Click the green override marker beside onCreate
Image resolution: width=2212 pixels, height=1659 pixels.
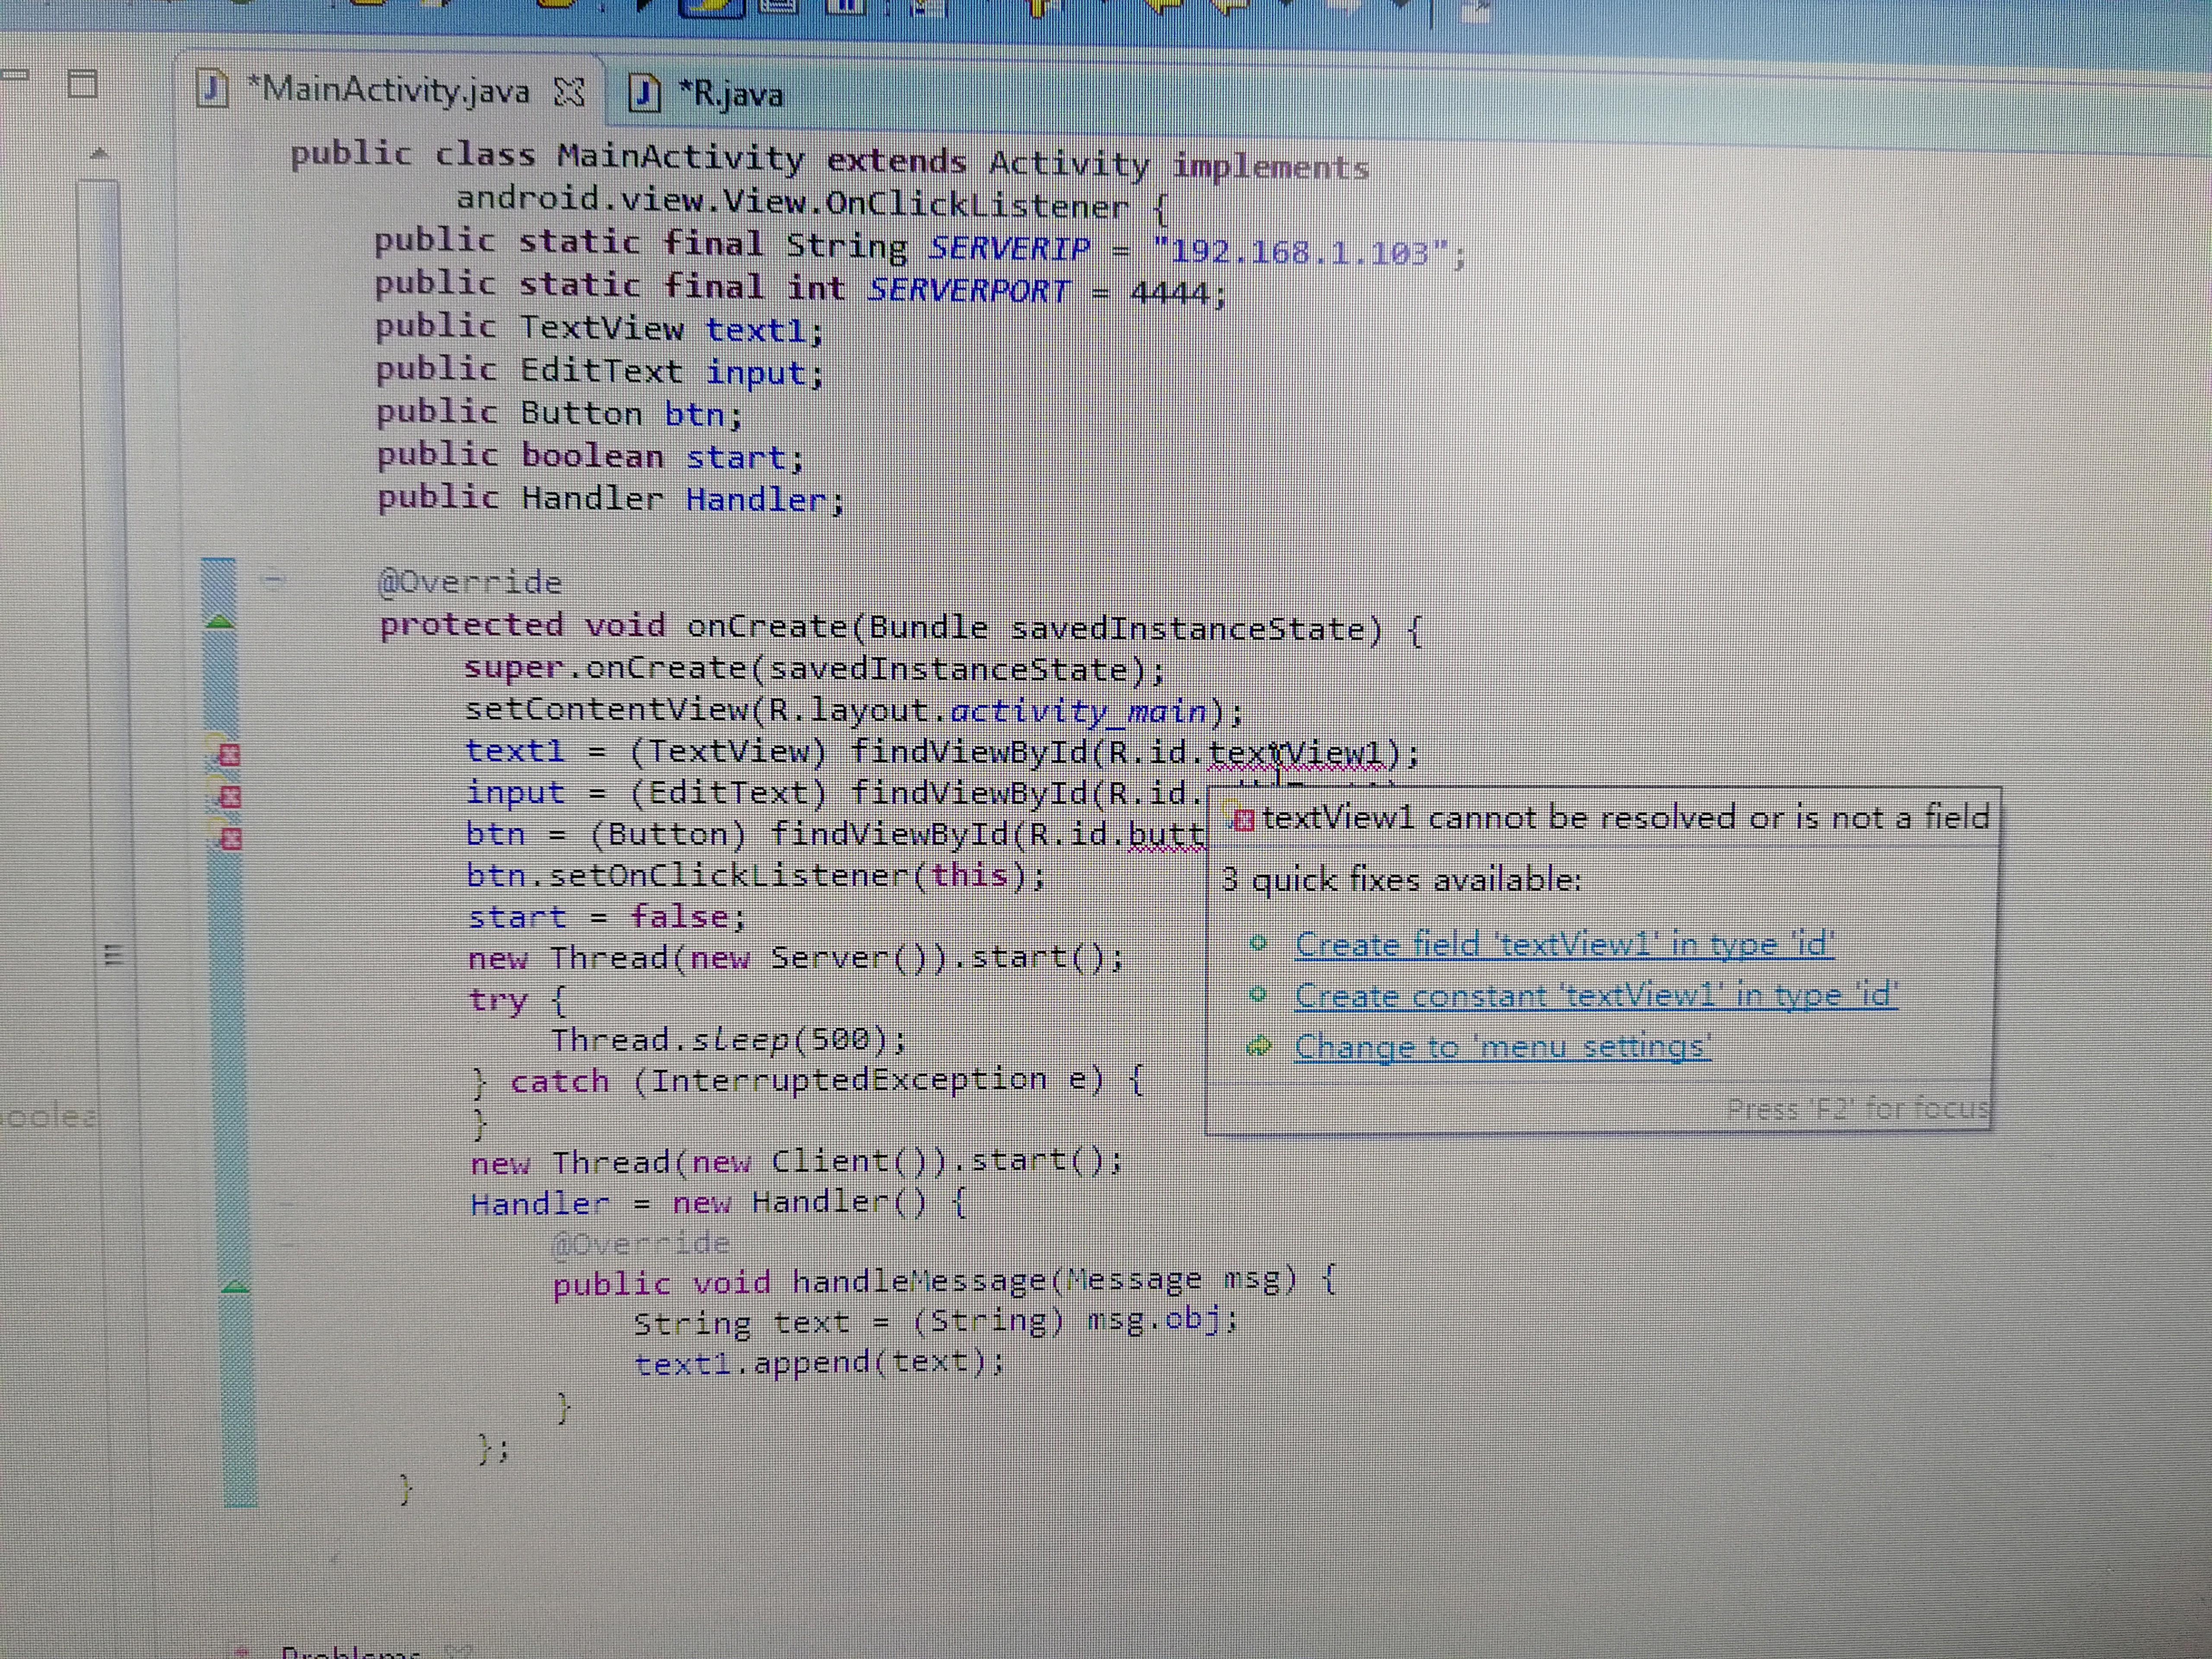[220, 622]
